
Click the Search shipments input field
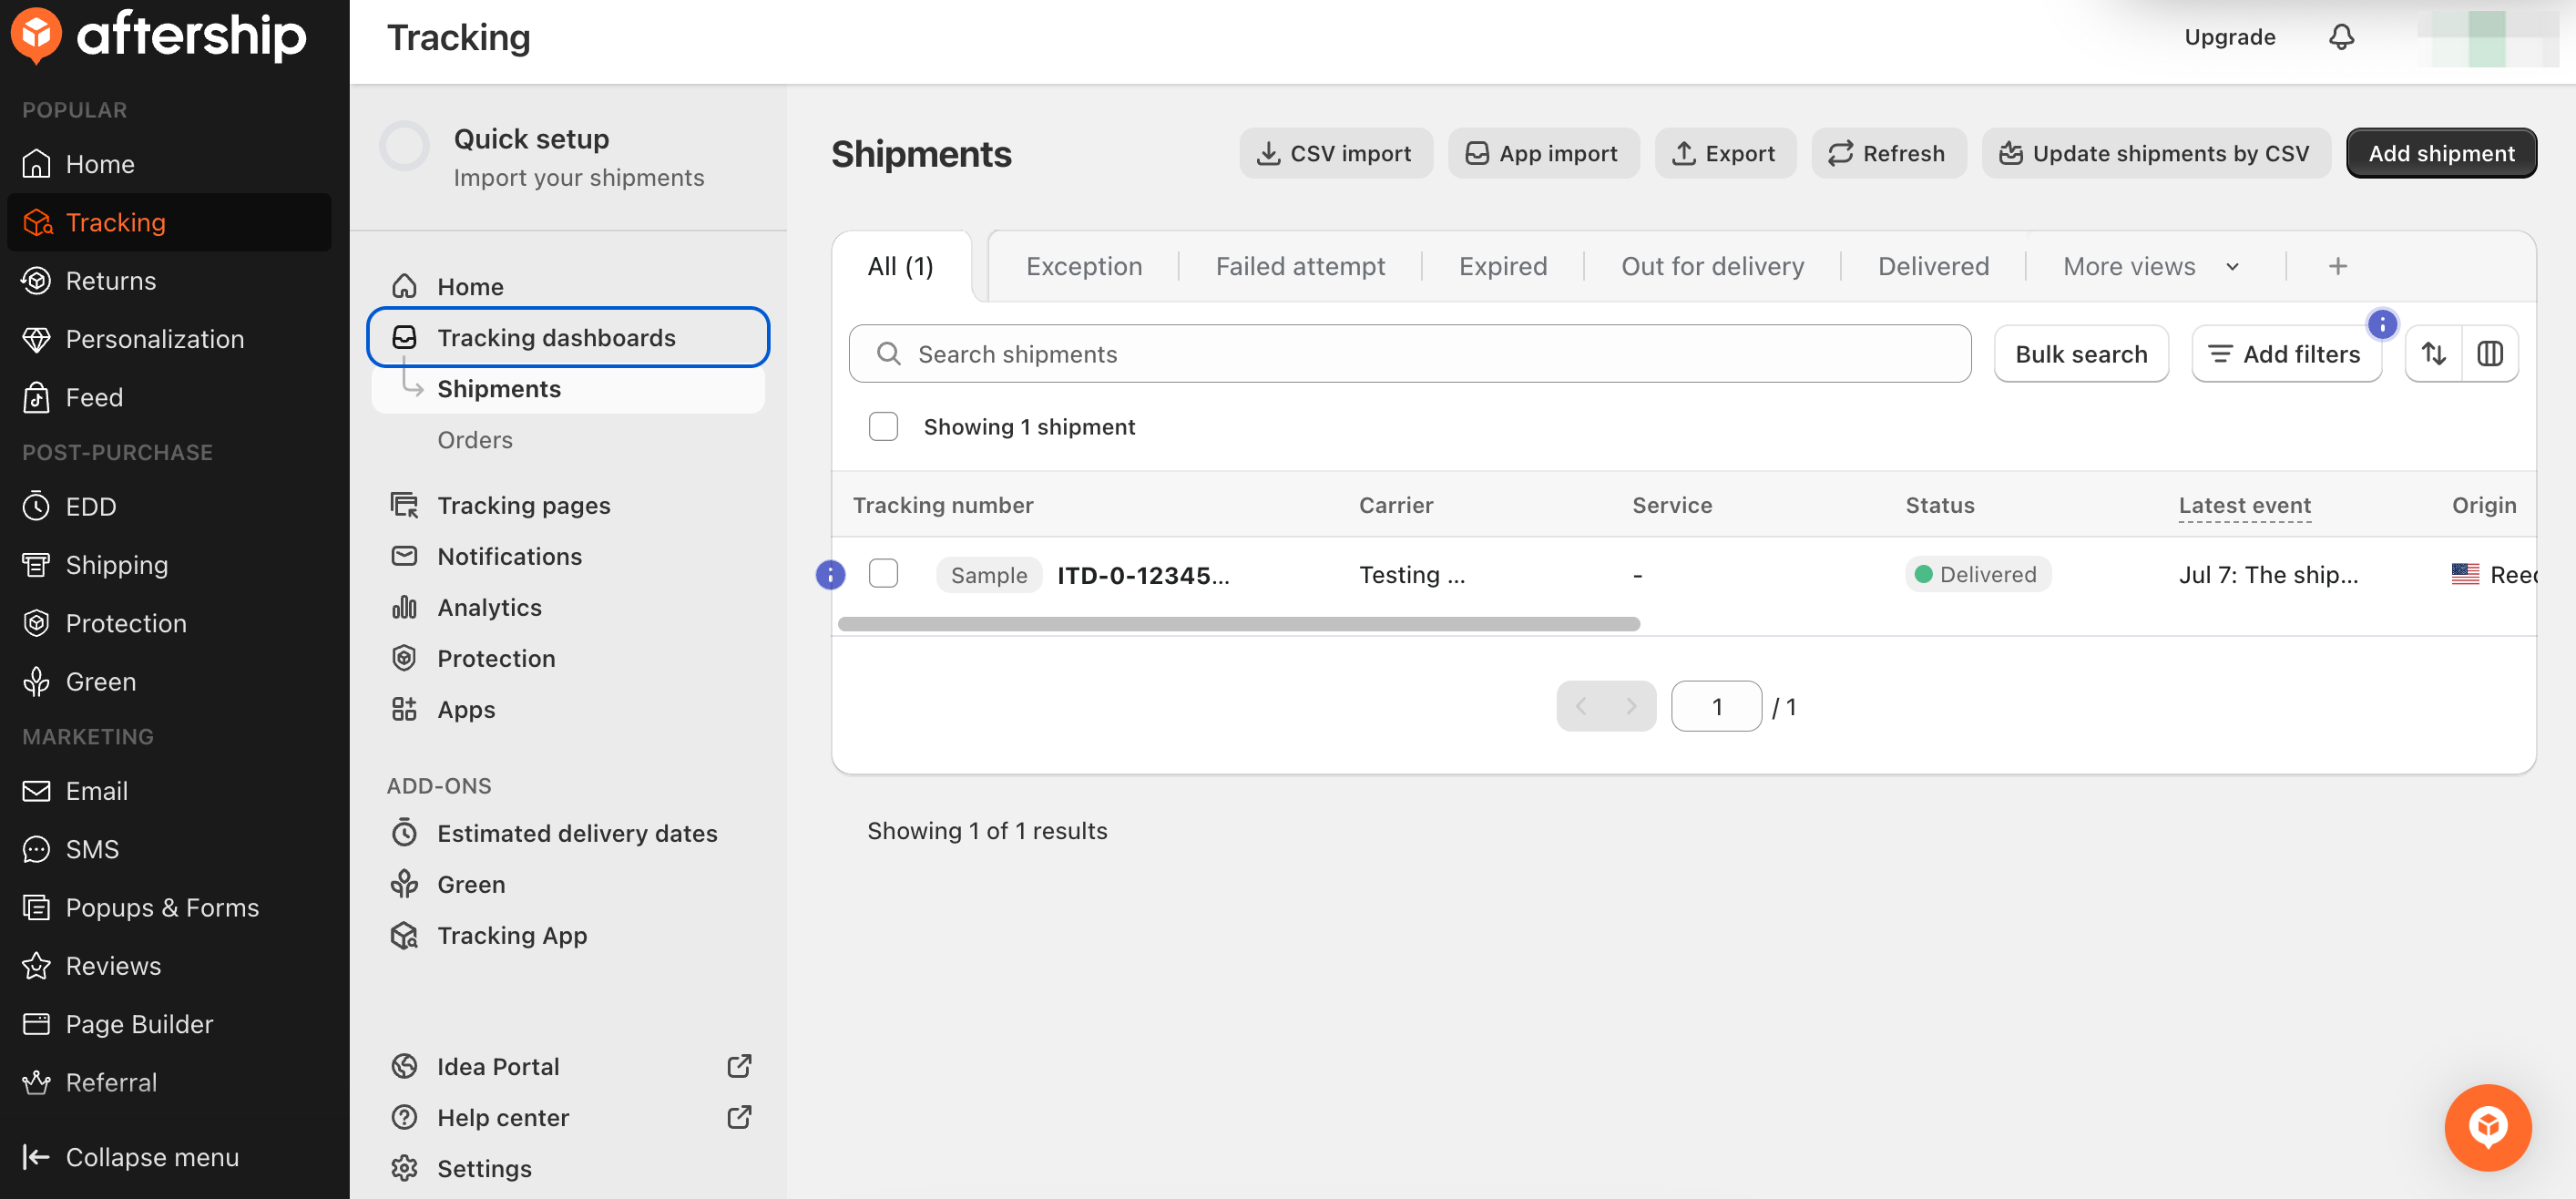coord(1409,353)
